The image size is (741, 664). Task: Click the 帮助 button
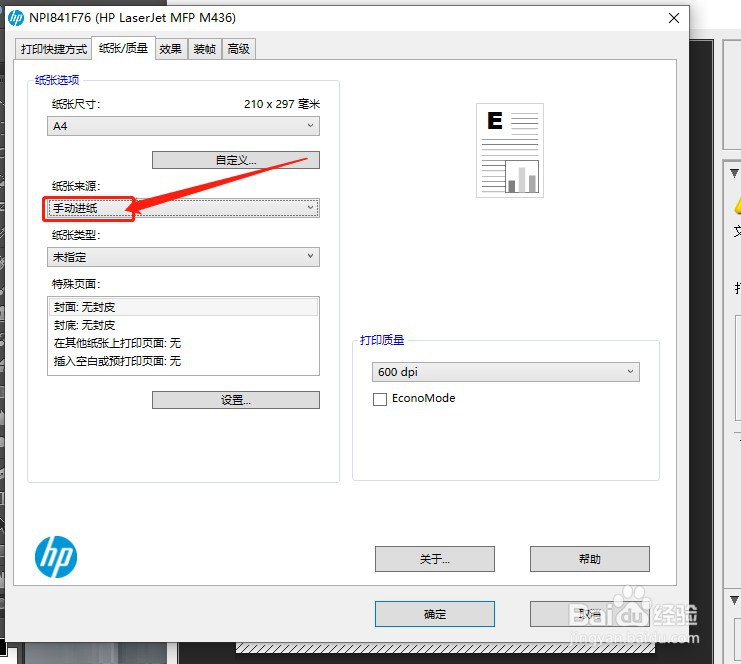click(590, 559)
